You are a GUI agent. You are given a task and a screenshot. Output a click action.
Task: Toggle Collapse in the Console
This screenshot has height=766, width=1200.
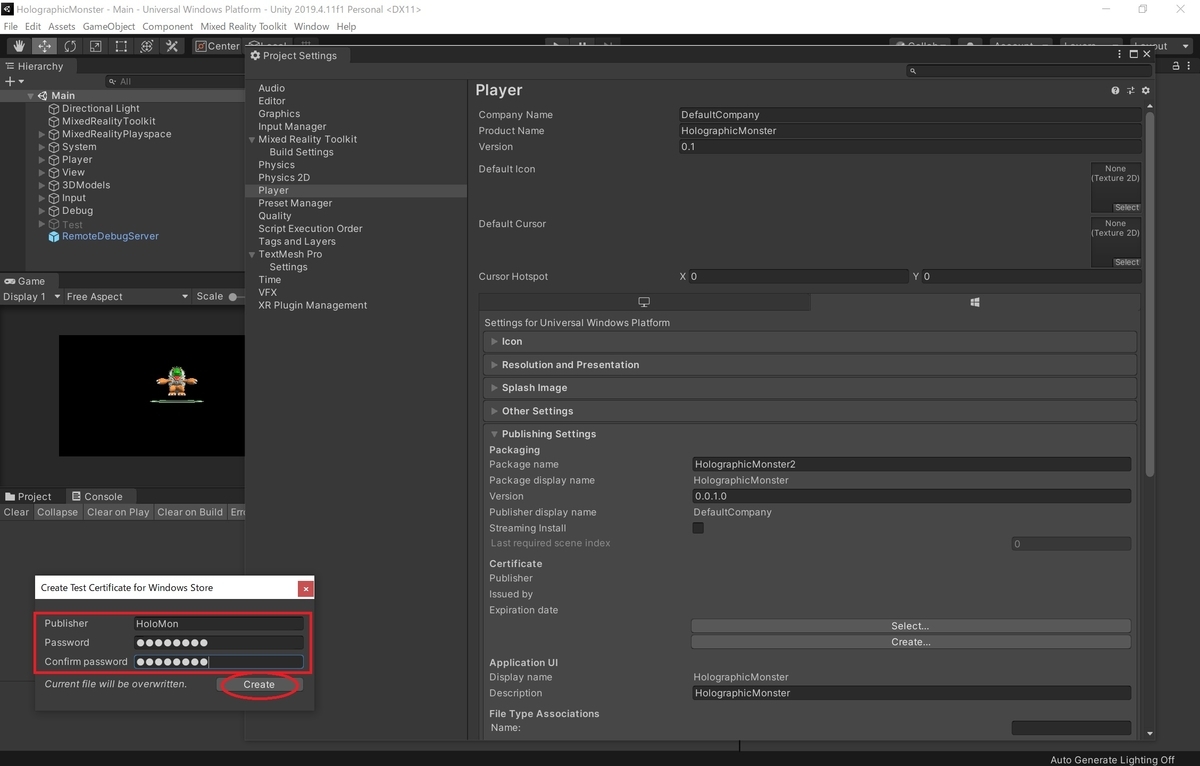[x=58, y=513]
